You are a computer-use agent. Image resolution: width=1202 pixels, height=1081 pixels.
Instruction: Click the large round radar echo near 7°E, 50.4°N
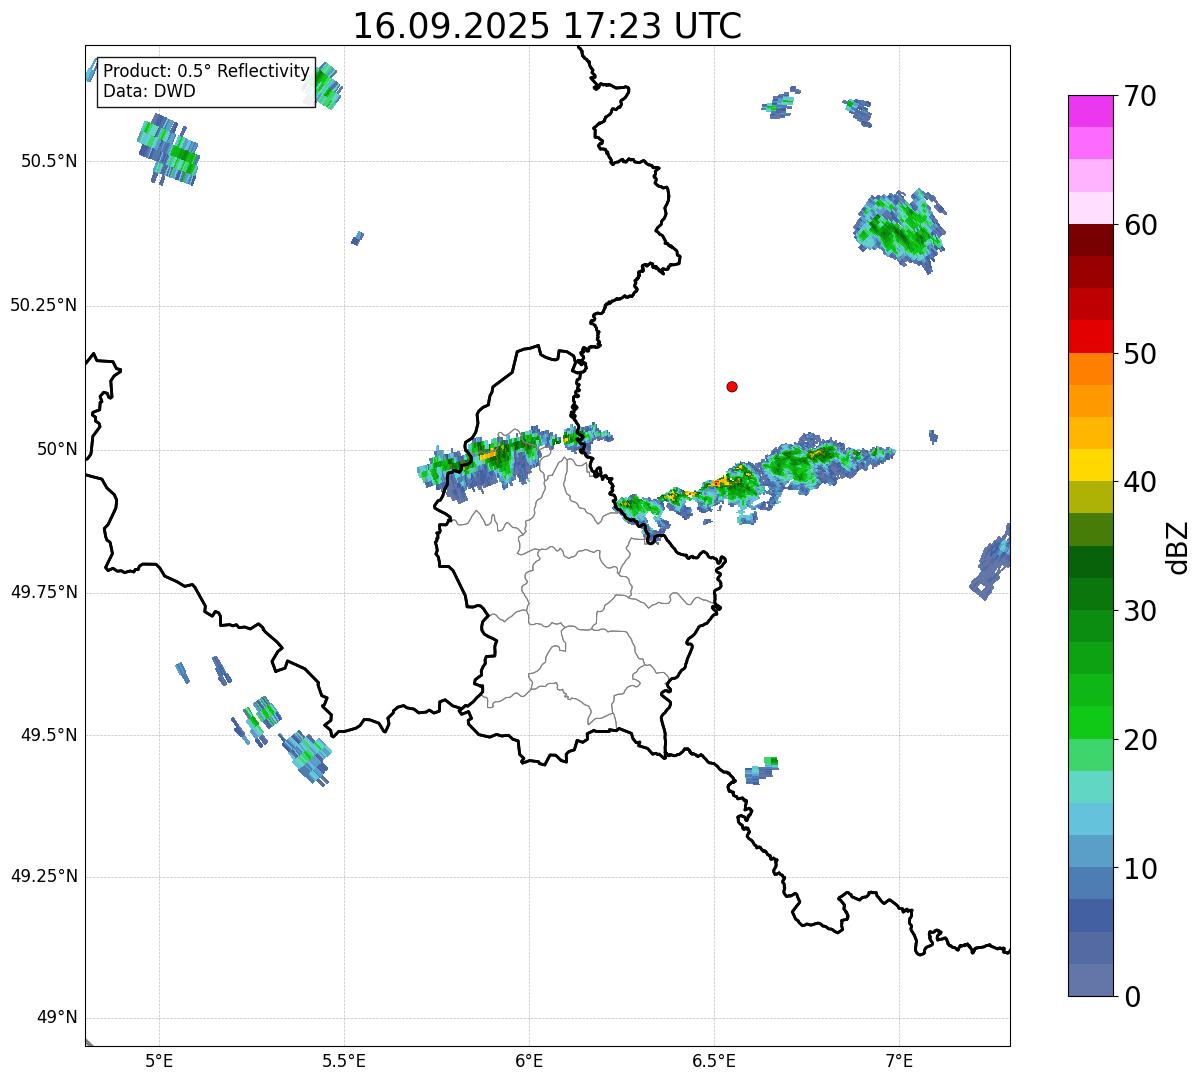coord(900,229)
